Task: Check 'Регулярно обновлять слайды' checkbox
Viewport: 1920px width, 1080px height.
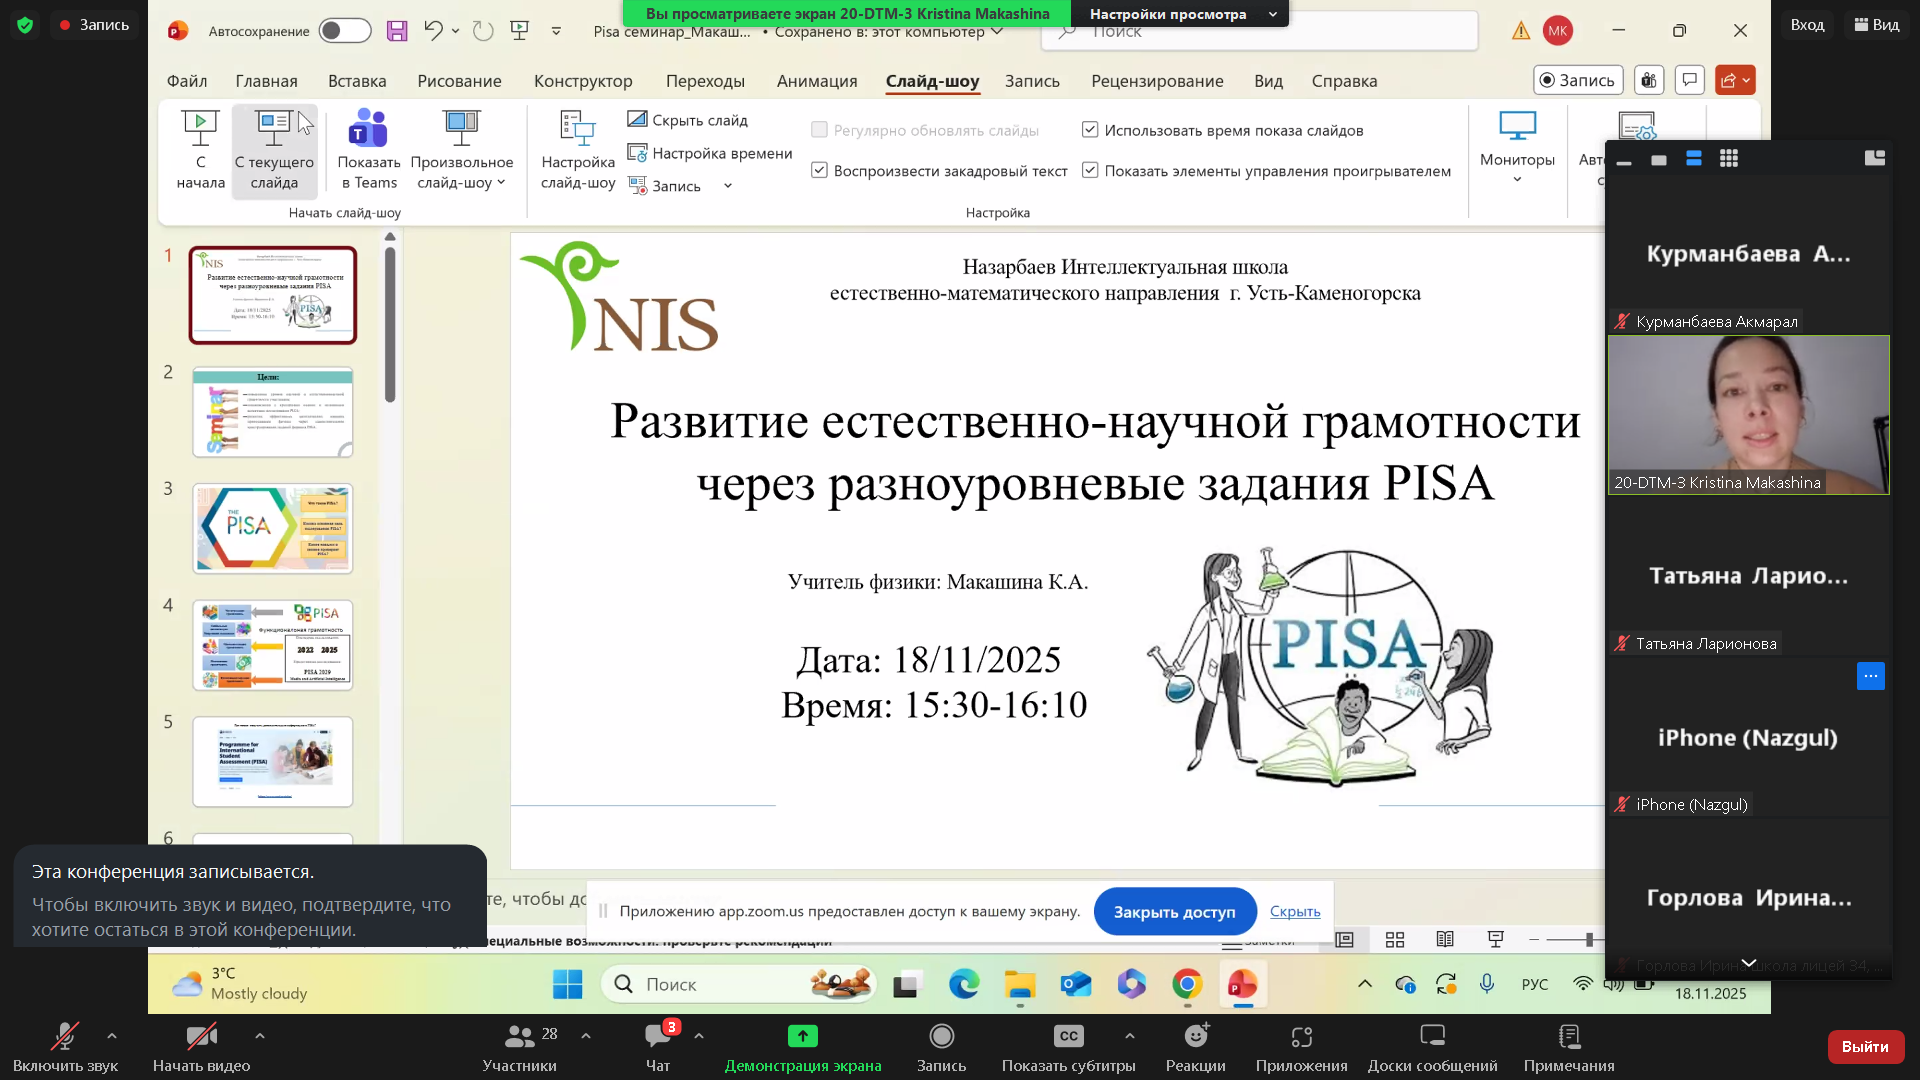Action: 819,129
